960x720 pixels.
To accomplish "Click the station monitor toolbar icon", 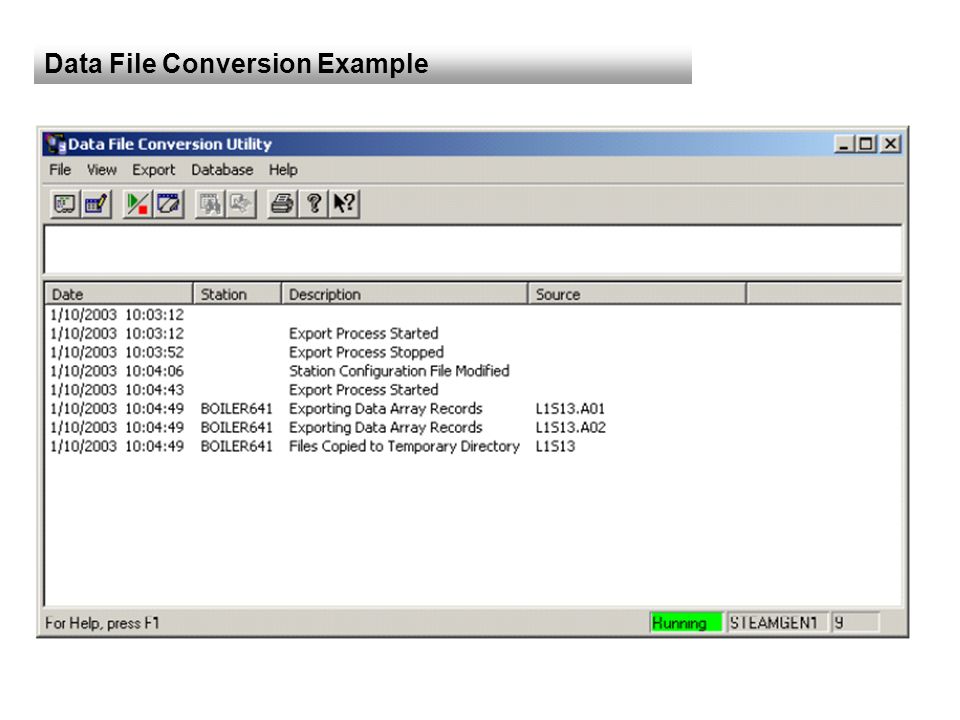I will pos(65,204).
